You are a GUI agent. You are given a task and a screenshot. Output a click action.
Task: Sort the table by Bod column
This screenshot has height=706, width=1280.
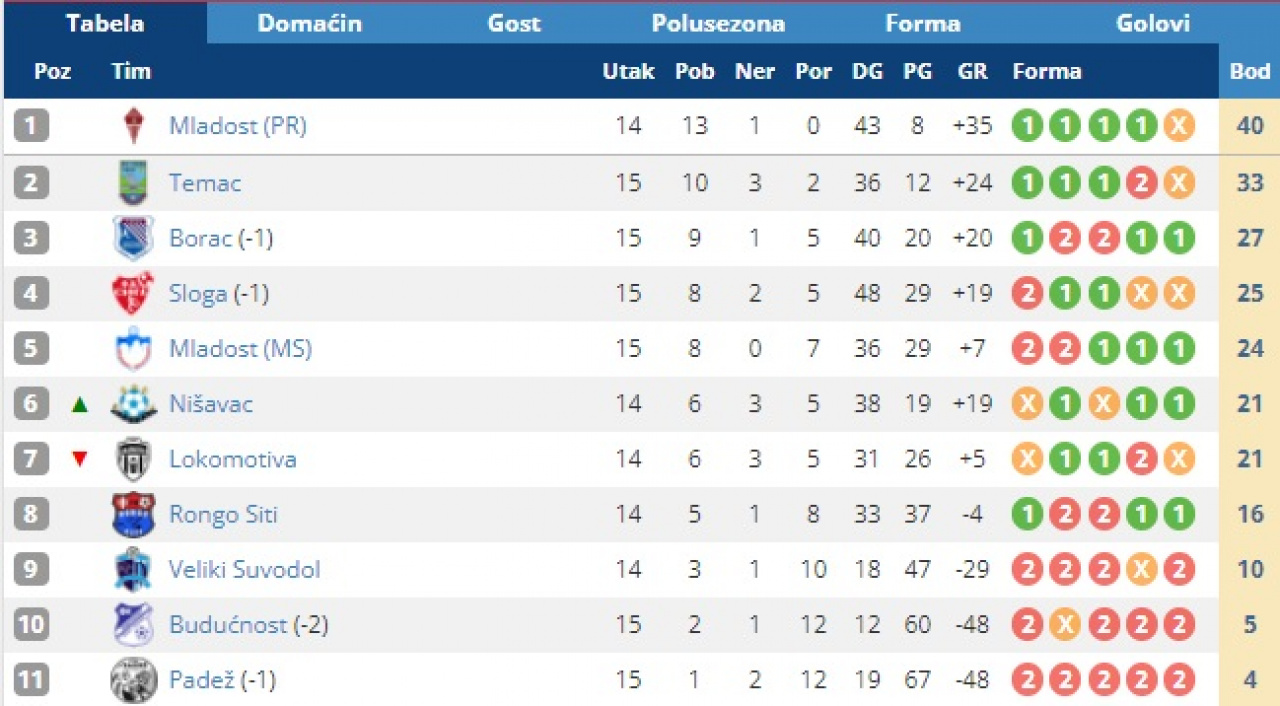[x=1249, y=71]
